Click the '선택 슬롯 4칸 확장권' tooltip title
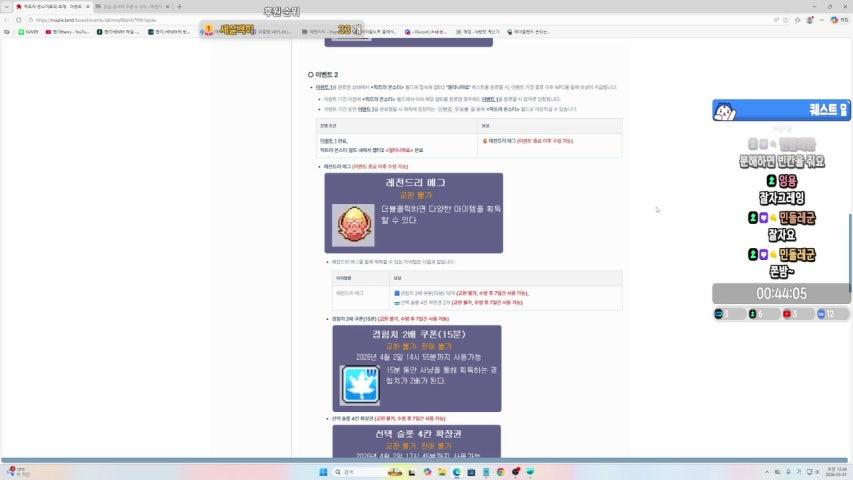 point(418,434)
